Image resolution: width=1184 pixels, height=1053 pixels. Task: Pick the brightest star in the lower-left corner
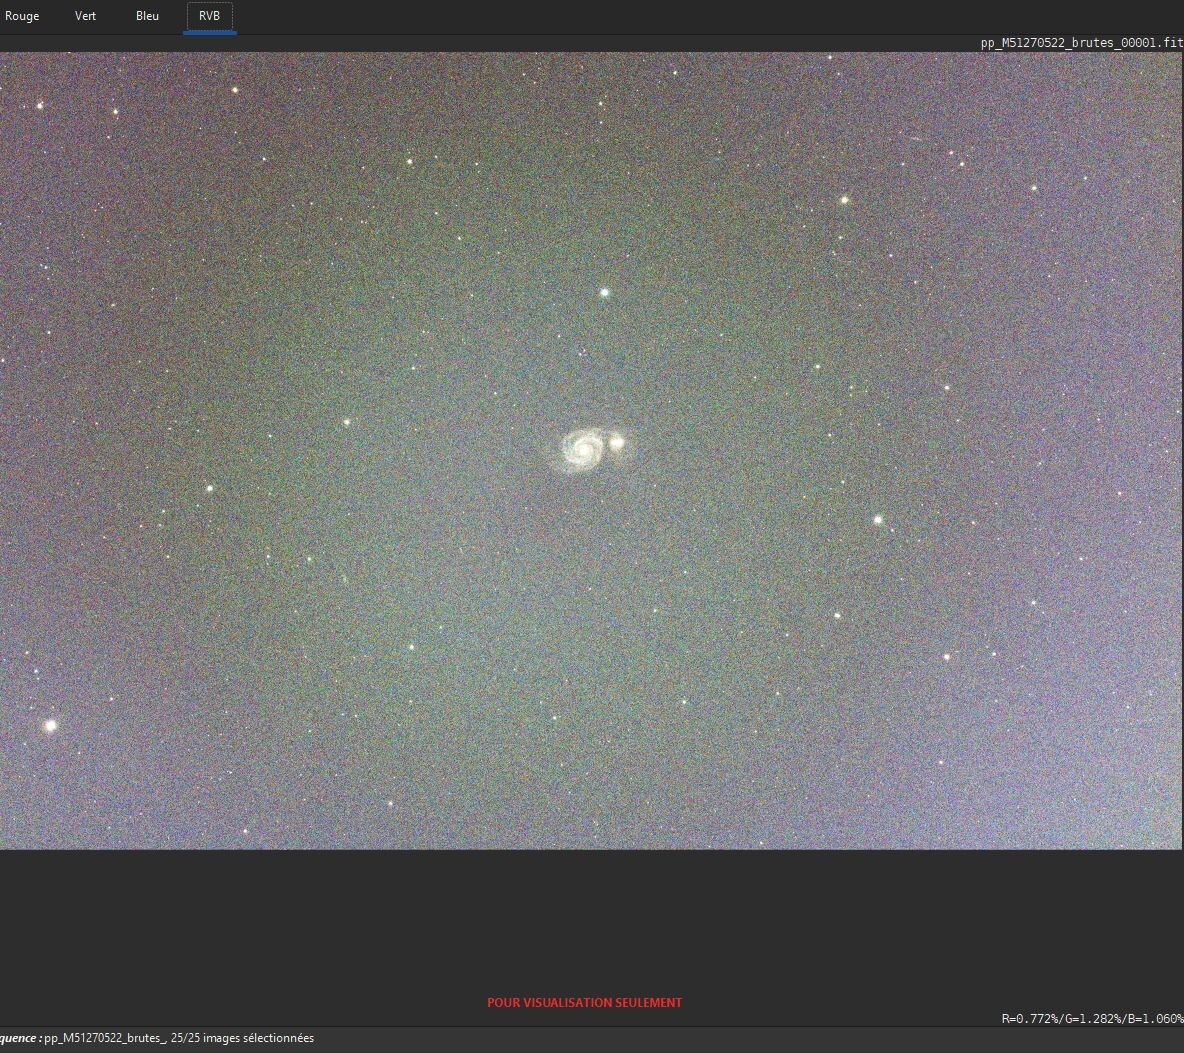[51, 725]
